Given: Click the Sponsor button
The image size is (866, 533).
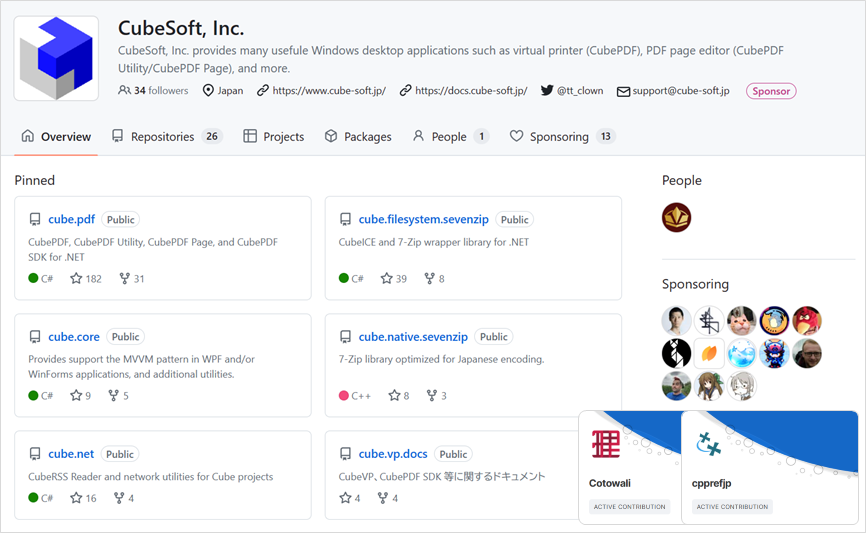Looking at the screenshot, I should 771,91.
